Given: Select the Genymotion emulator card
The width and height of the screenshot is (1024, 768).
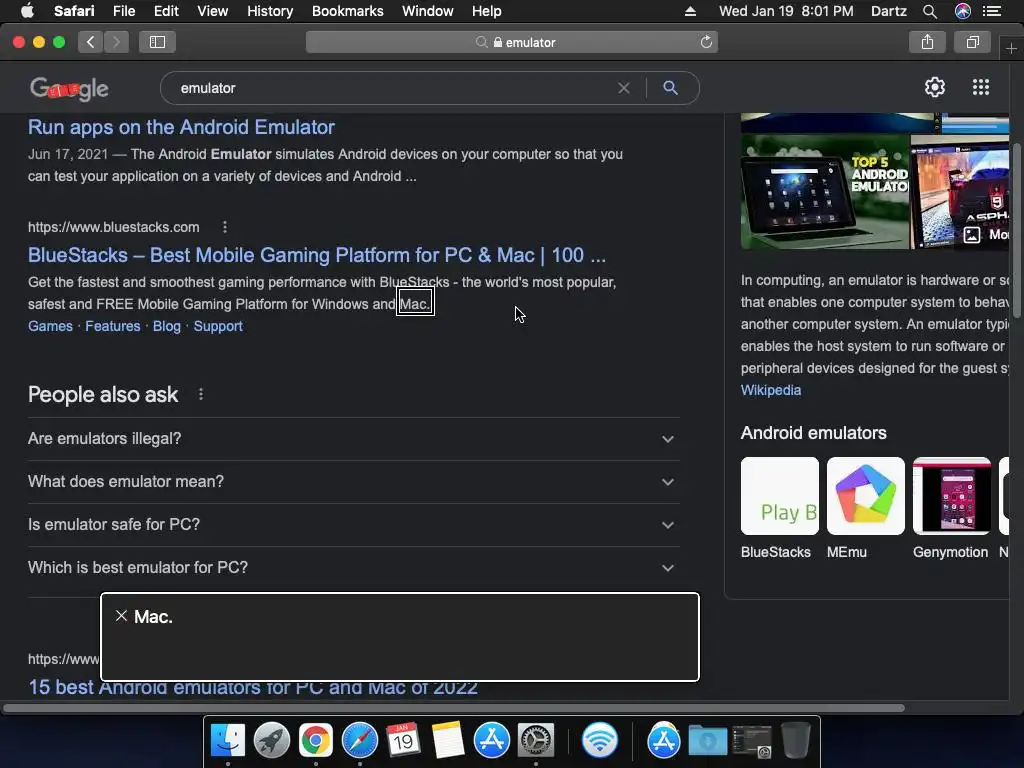Looking at the screenshot, I should pos(952,508).
